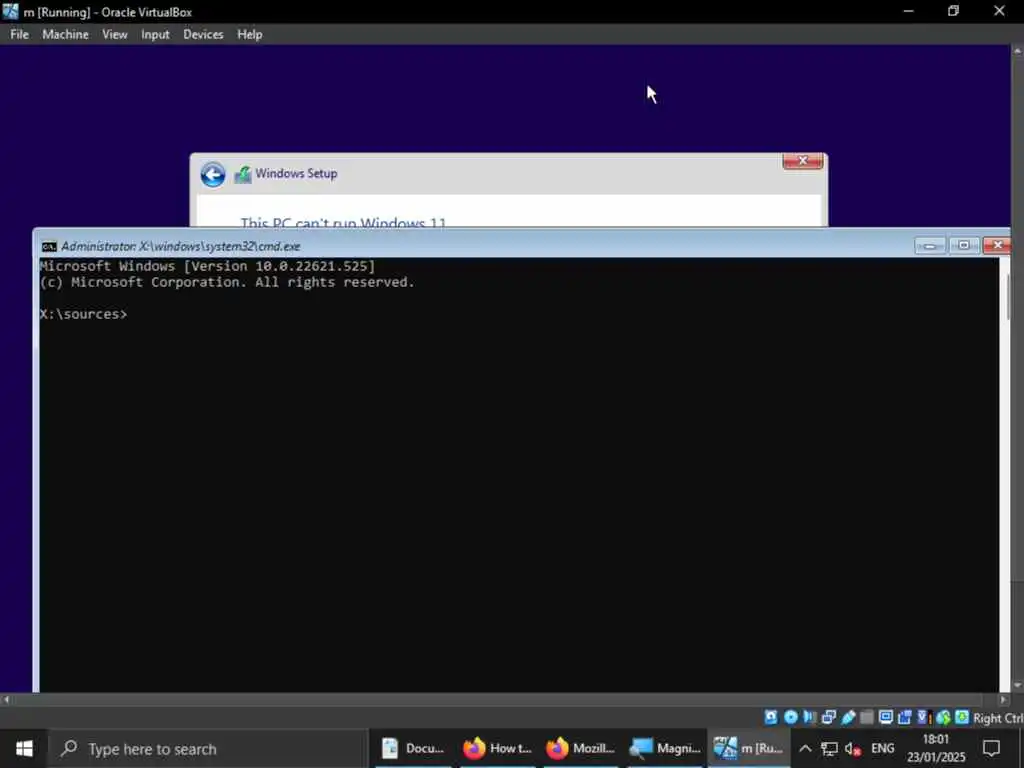Click the X:\sources> command prompt line

[x=84, y=314]
